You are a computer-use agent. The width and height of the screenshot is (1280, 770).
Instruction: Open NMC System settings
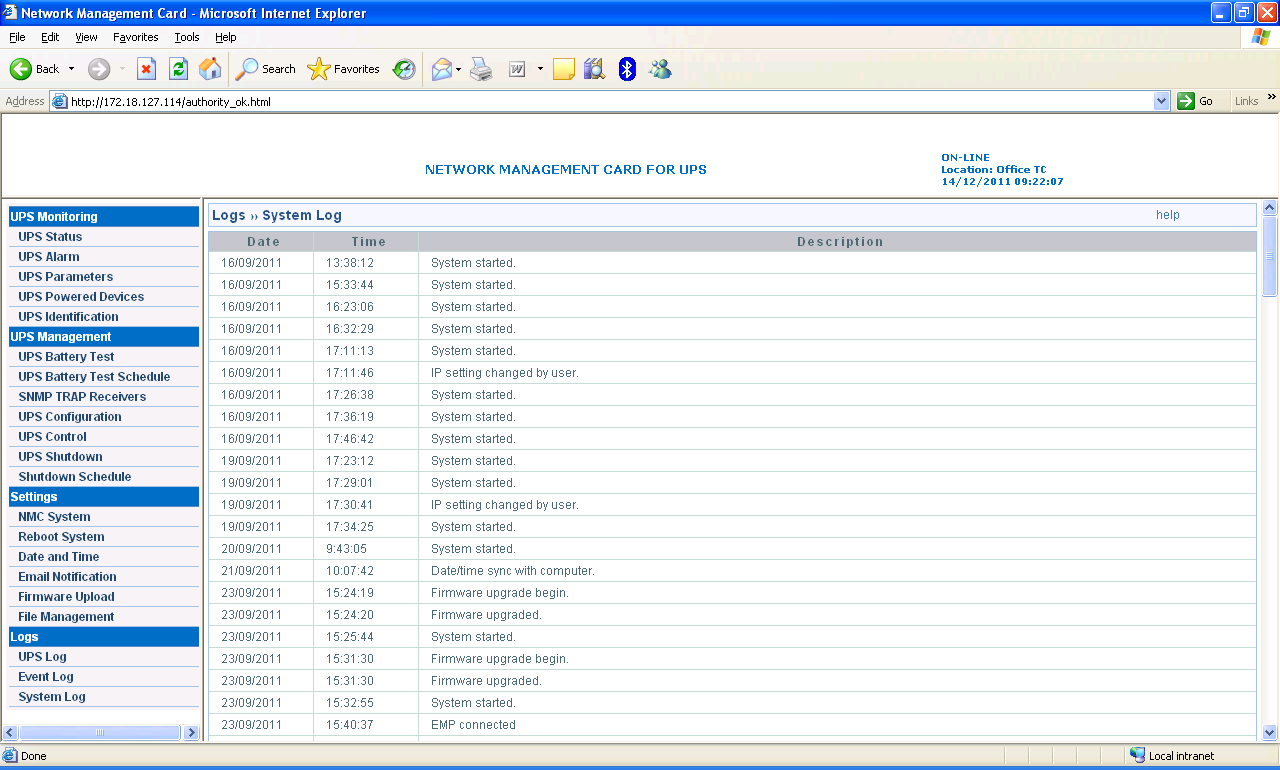click(x=54, y=517)
